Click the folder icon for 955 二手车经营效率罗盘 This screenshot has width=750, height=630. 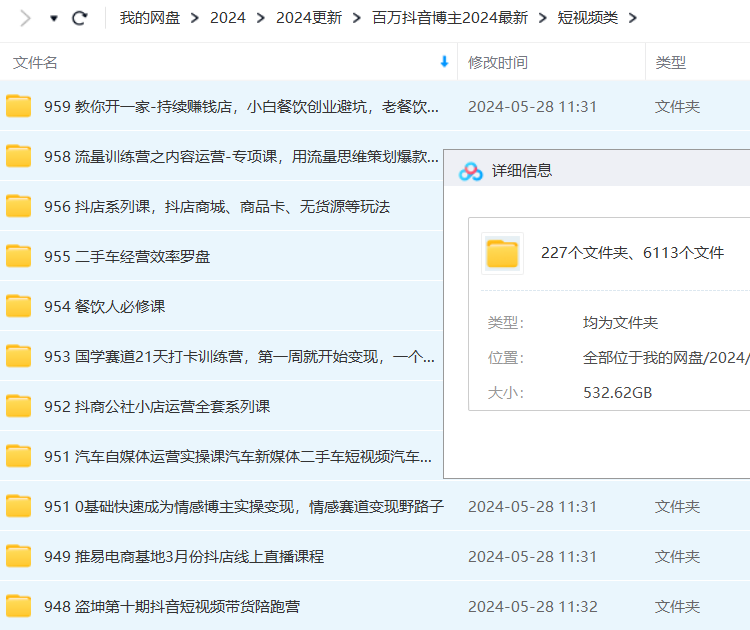point(19,256)
